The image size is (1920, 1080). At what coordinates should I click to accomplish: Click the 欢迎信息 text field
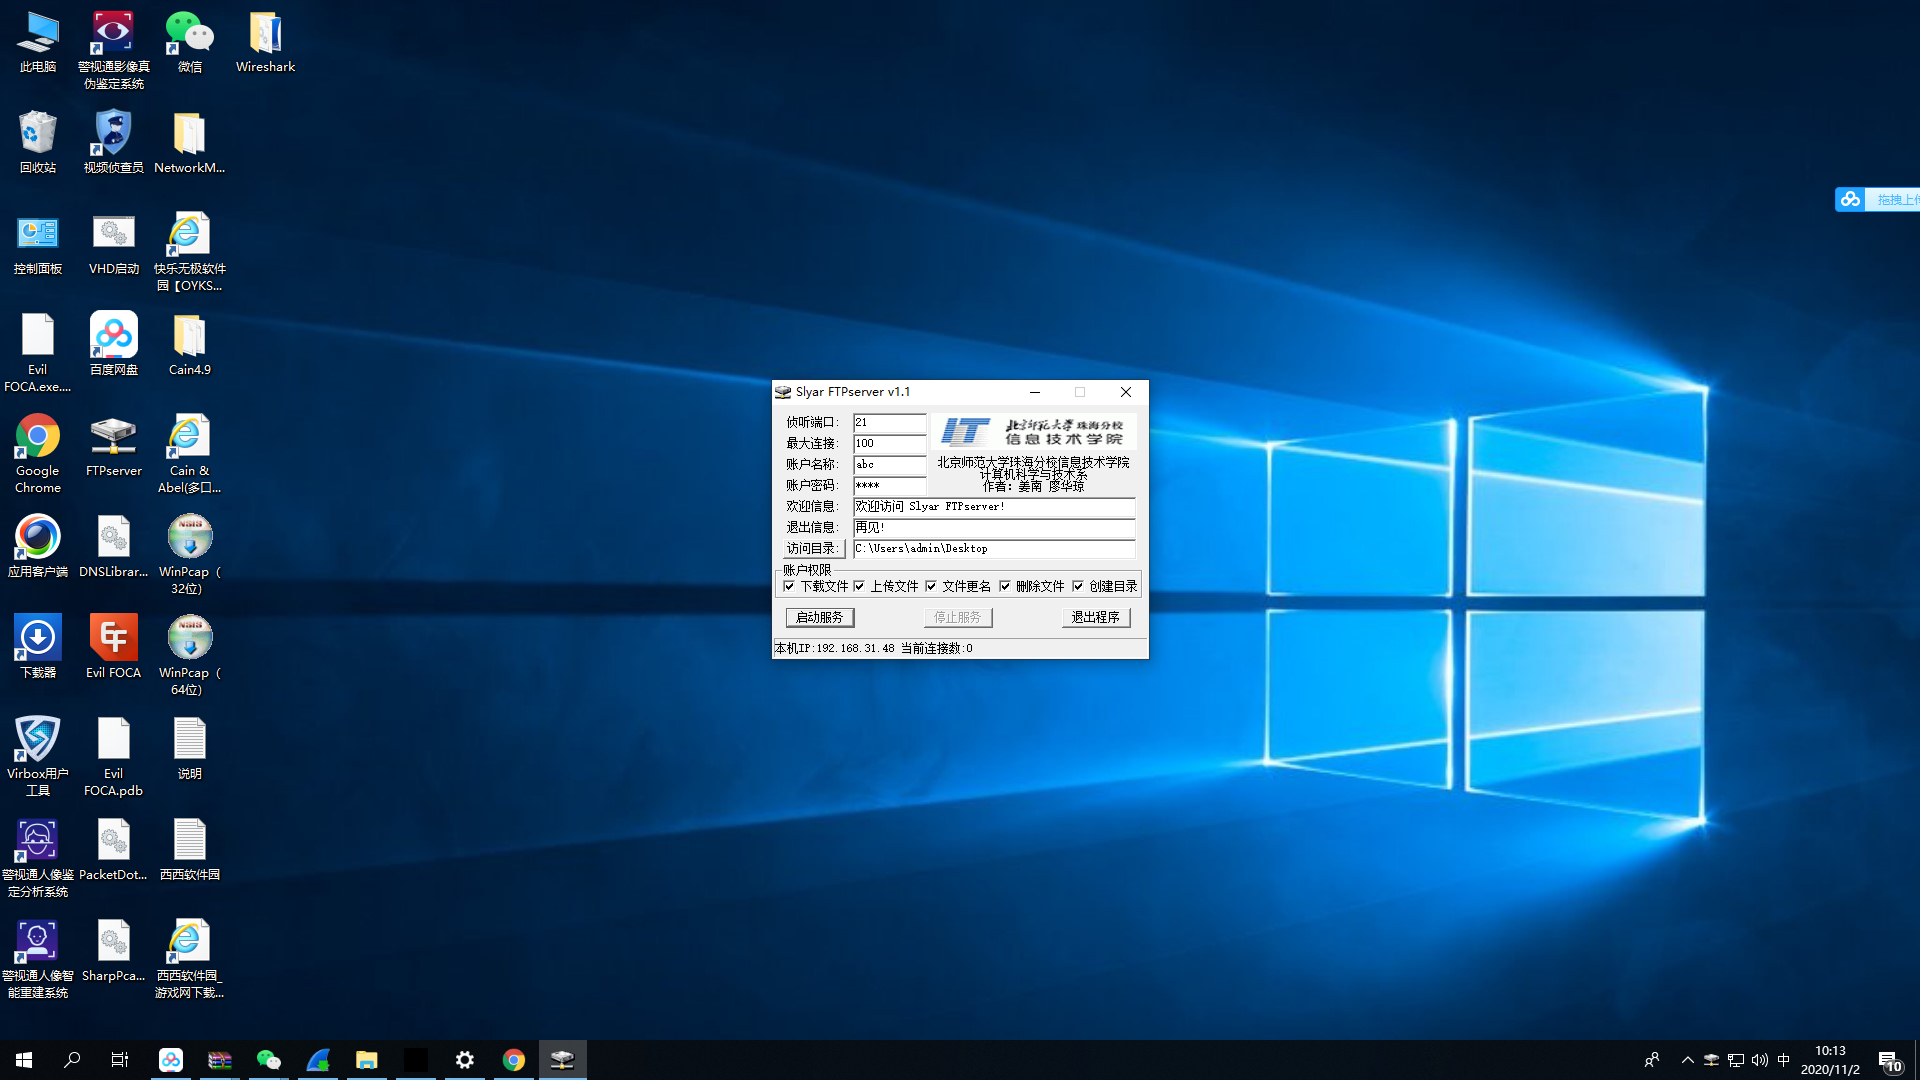(993, 507)
